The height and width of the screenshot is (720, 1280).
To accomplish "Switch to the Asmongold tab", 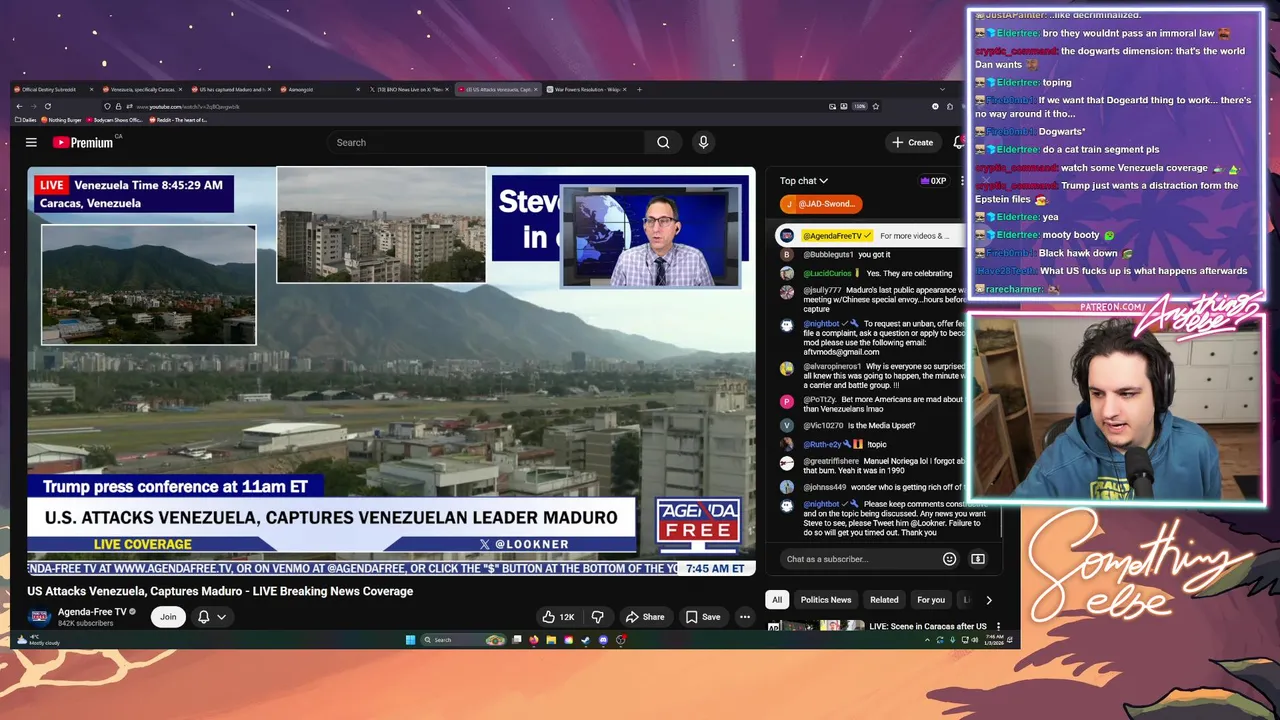I will pos(321,89).
